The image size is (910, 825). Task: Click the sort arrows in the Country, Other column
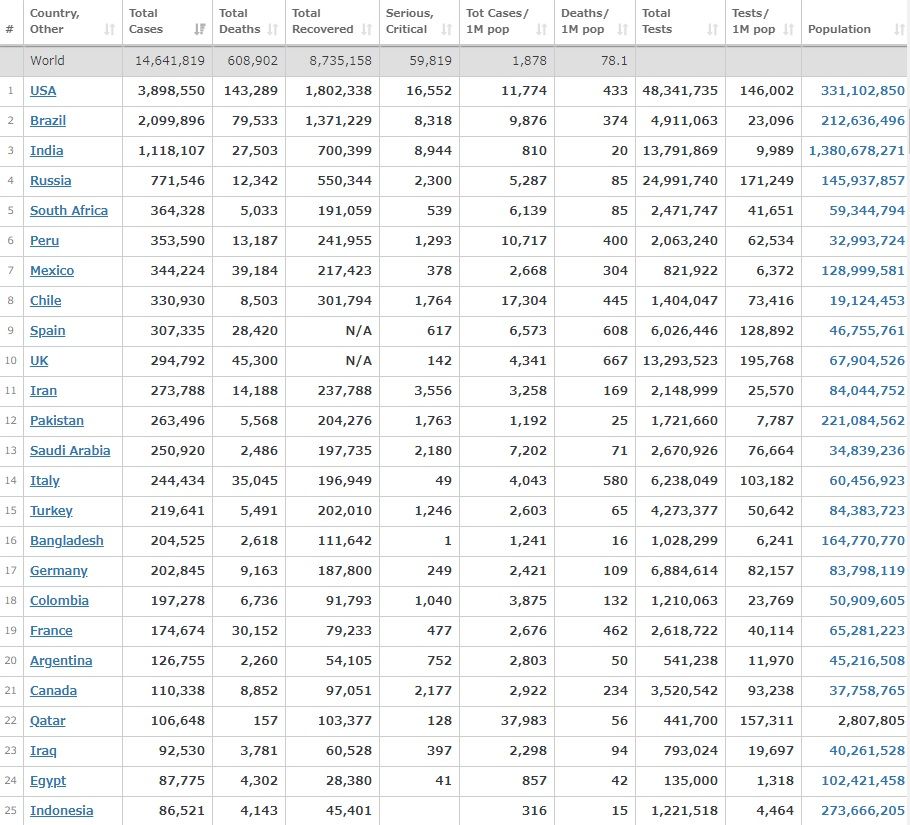point(109,30)
